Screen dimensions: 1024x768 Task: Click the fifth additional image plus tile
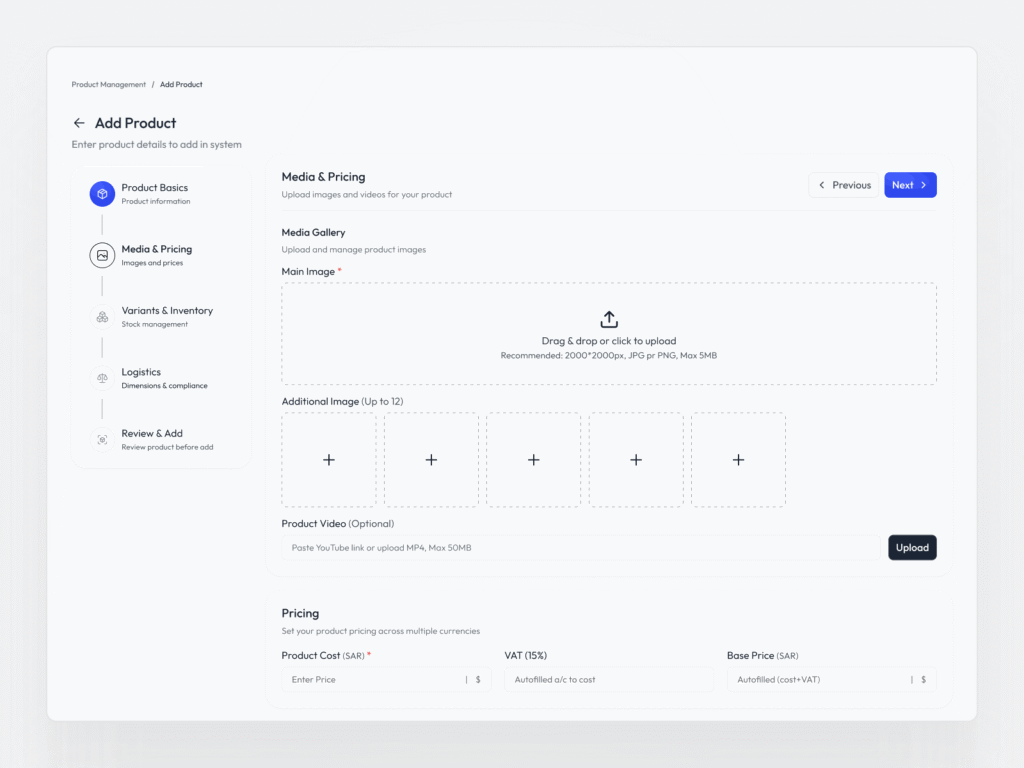738,460
